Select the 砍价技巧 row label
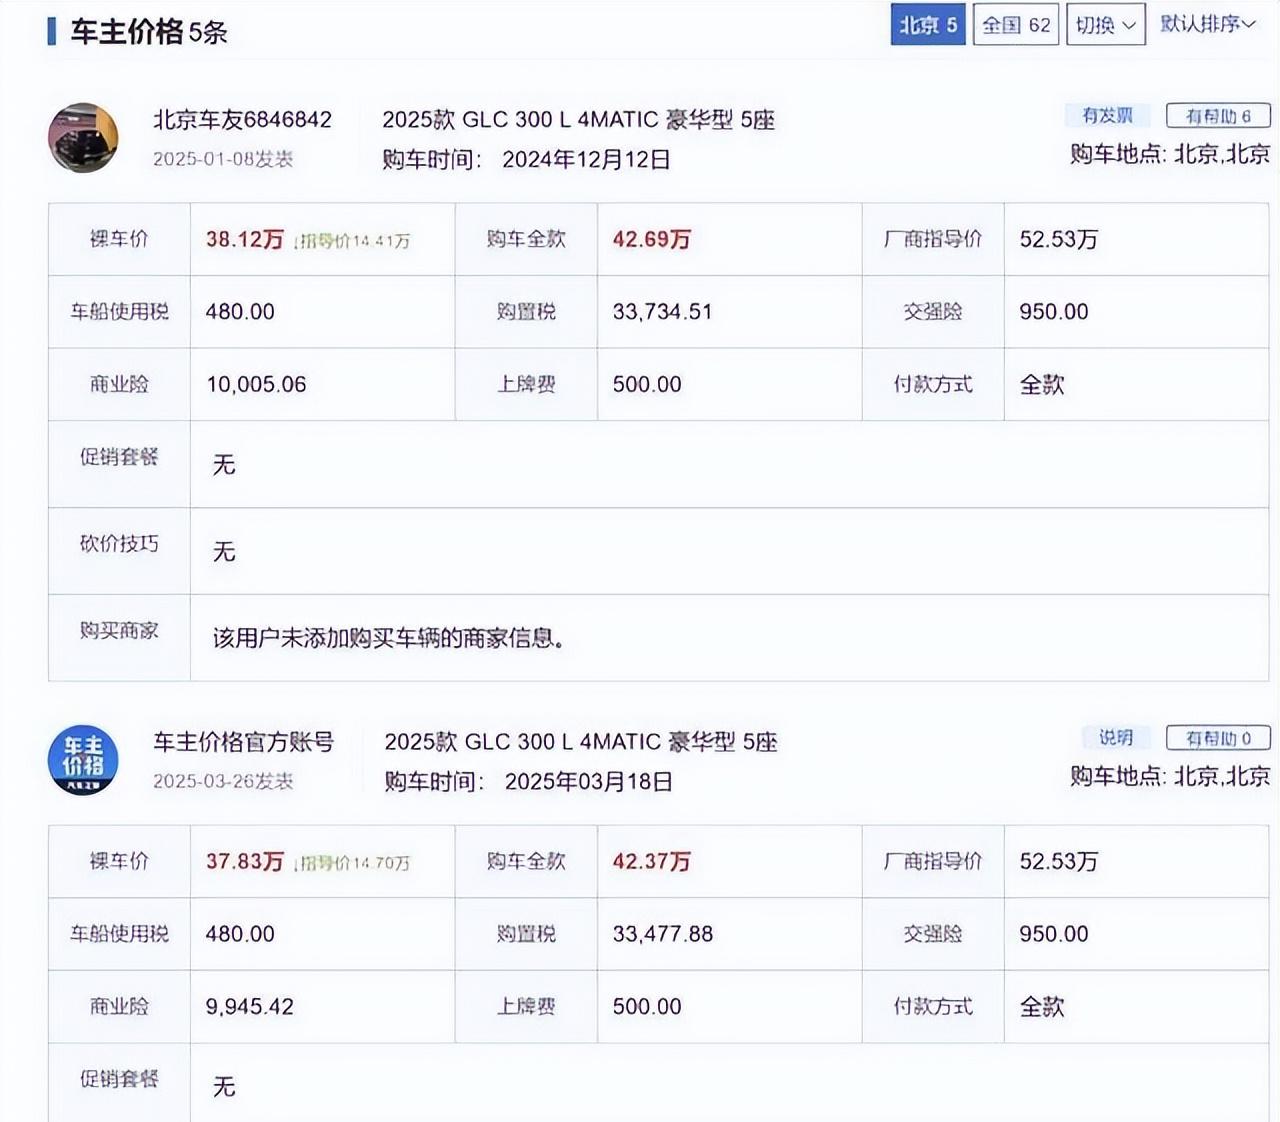This screenshot has height=1122, width=1280. pos(119,544)
